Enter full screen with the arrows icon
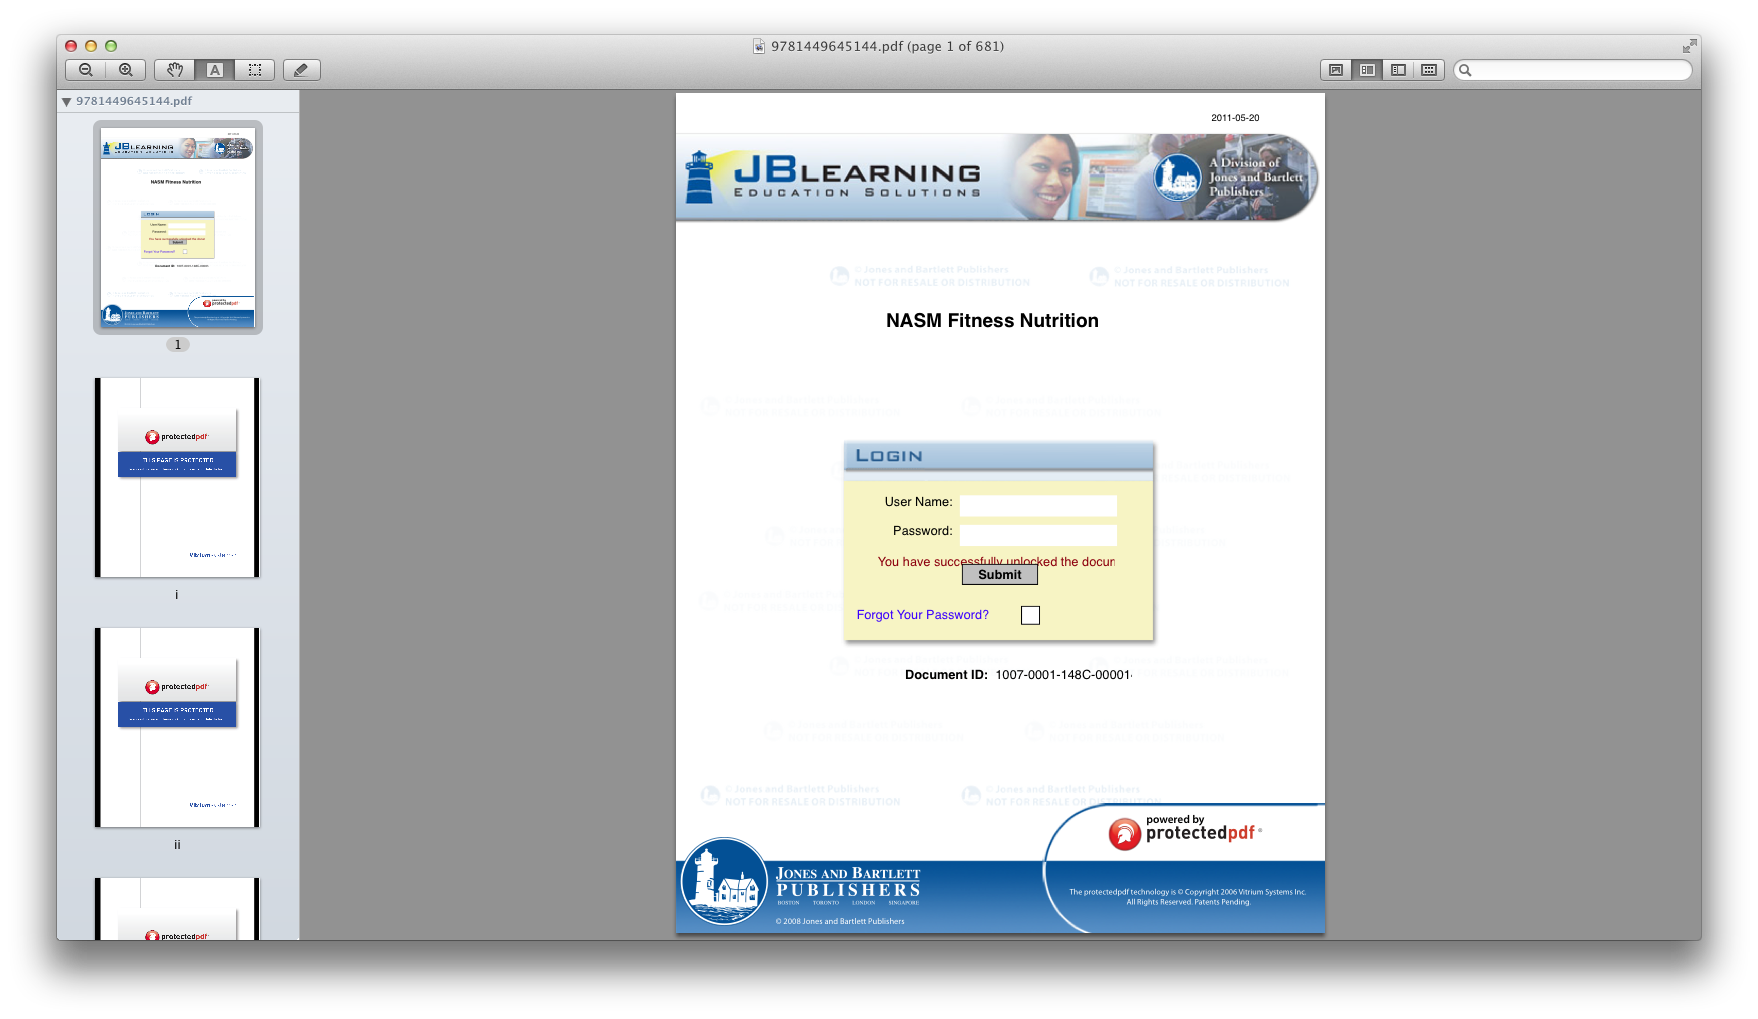 (1689, 46)
